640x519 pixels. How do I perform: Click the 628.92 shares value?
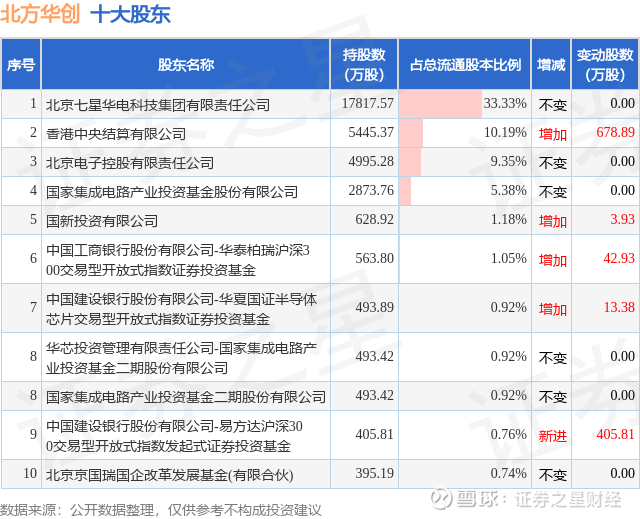click(x=374, y=219)
